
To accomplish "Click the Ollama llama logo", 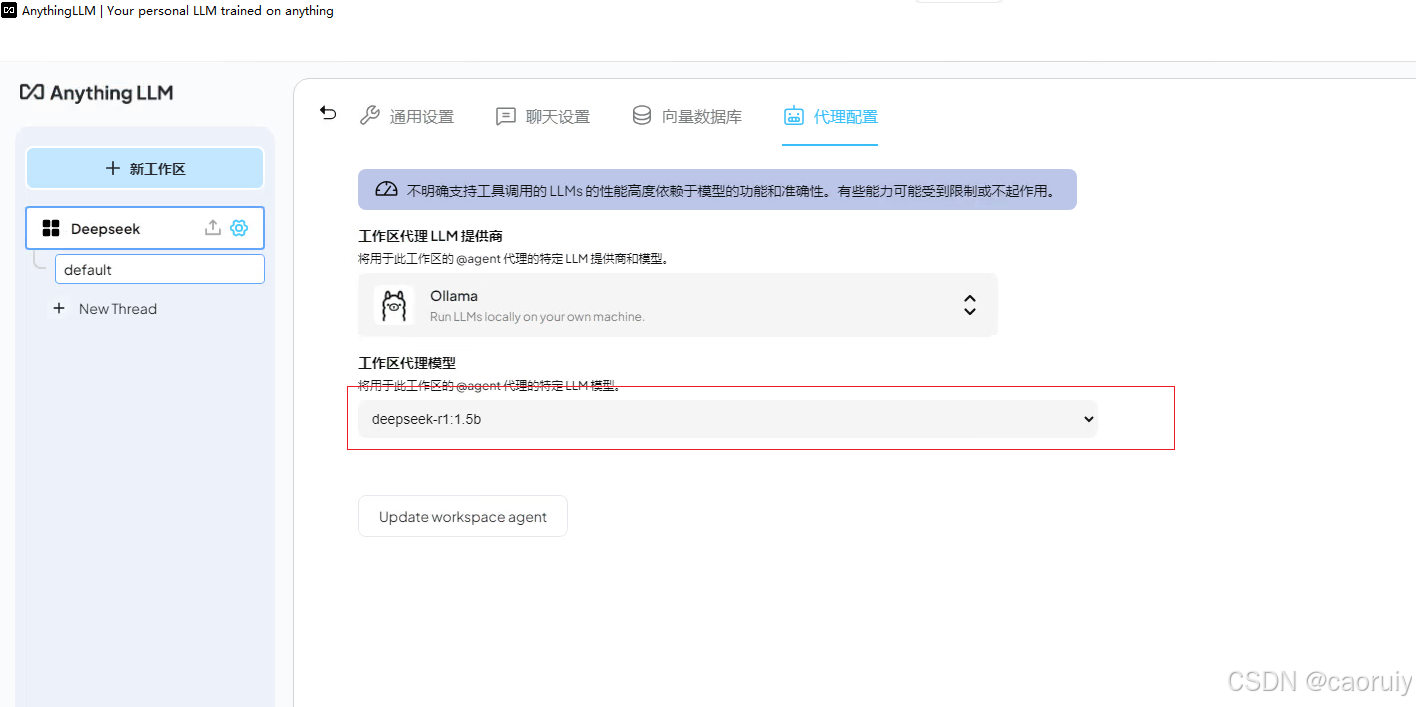I will (x=394, y=305).
